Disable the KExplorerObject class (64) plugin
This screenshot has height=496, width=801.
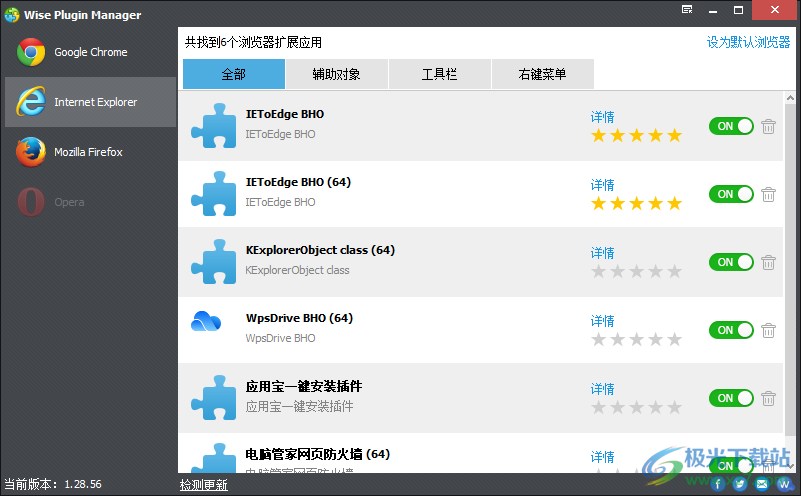coord(731,262)
